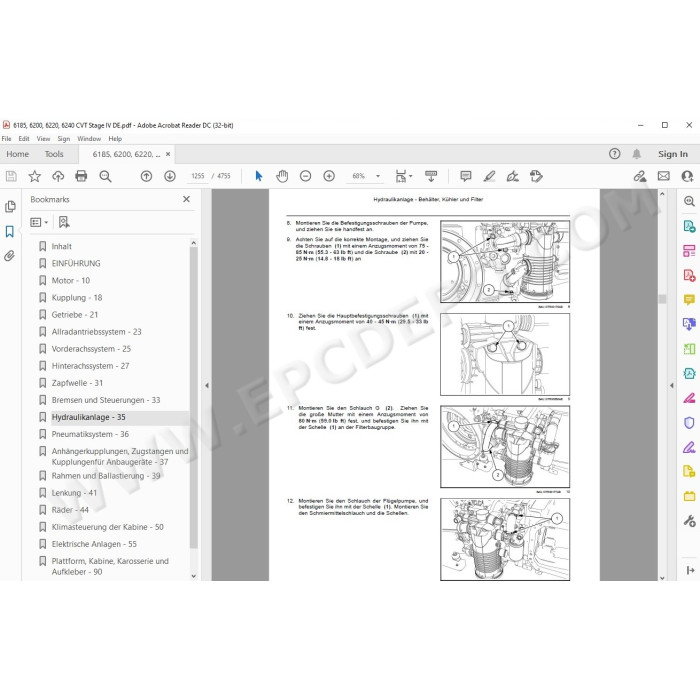Image resolution: width=700 pixels, height=700 pixels.
Task: Switch to the Home tab
Action: tap(17, 154)
